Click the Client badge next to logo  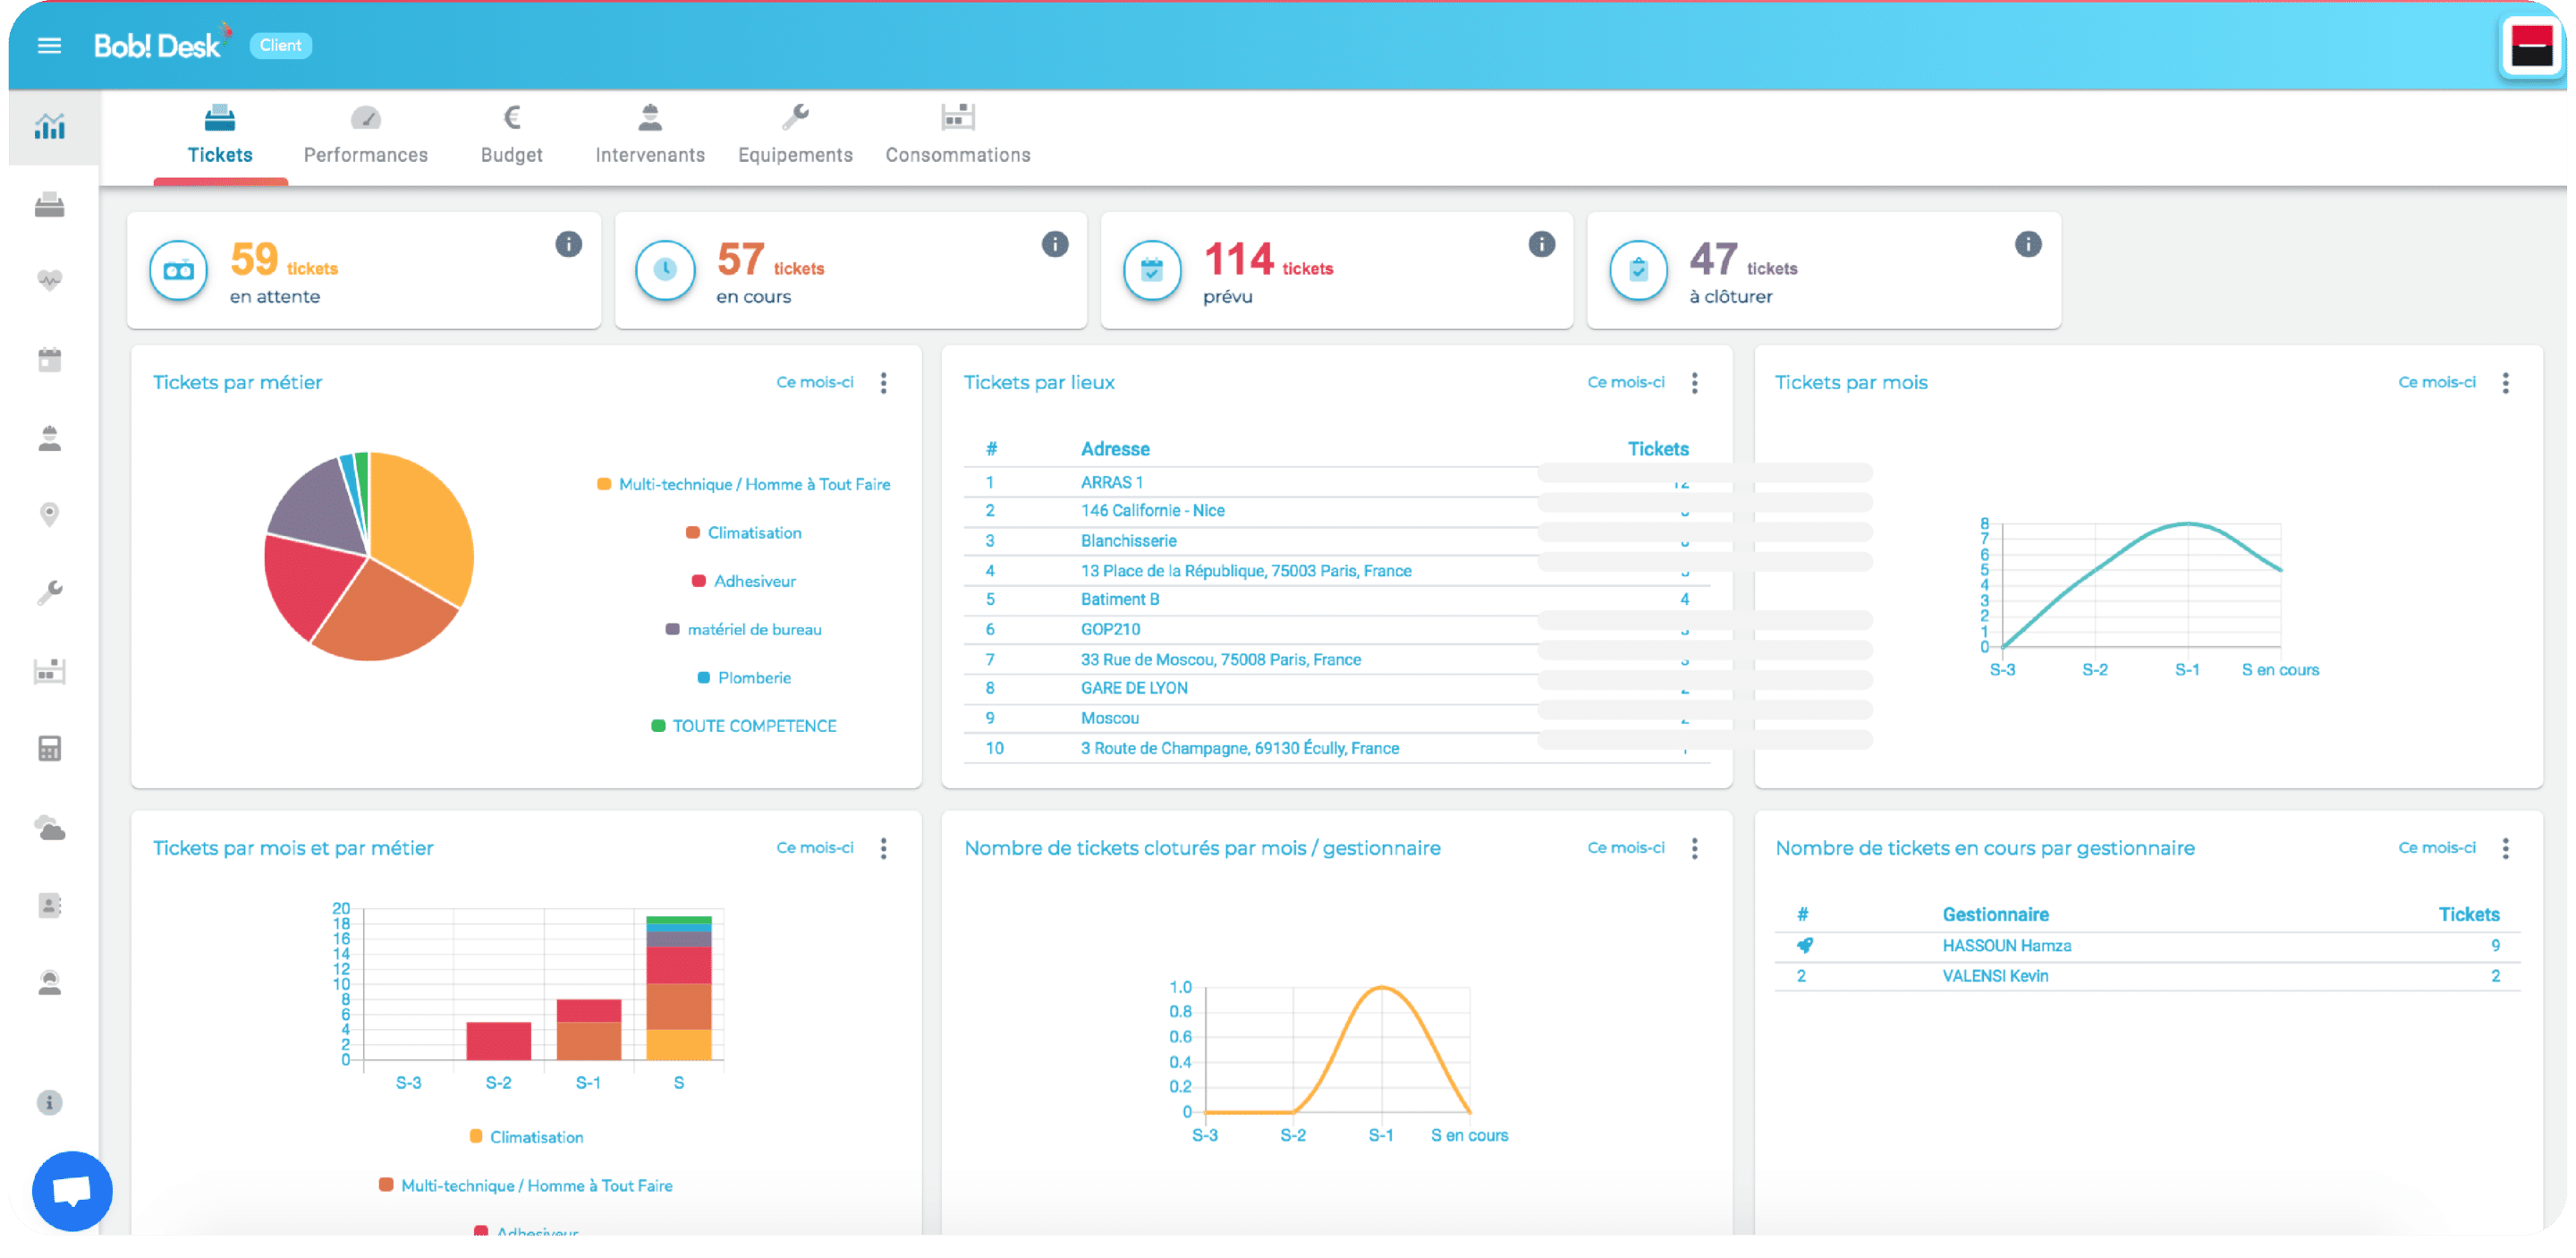pyautogui.click(x=280, y=46)
